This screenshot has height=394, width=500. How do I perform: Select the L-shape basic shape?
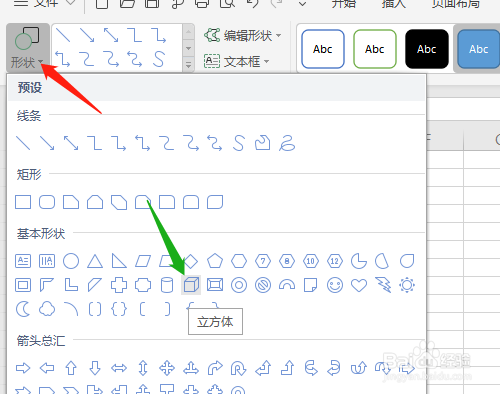coord(71,285)
